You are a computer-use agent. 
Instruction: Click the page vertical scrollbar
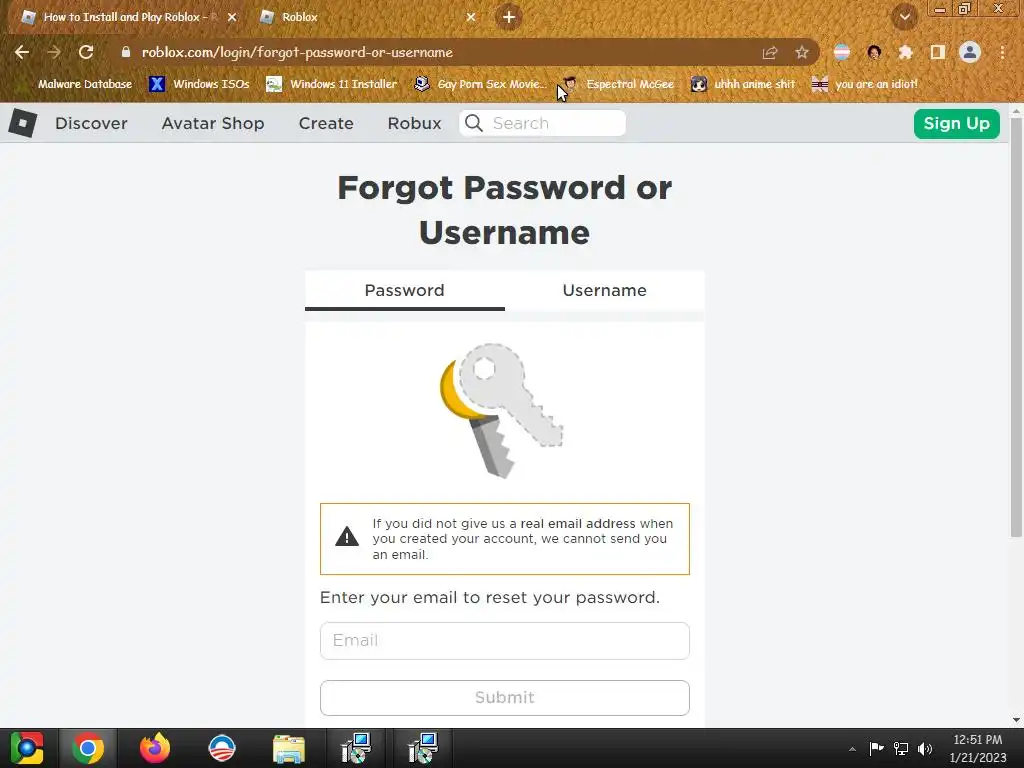pos(1016,327)
